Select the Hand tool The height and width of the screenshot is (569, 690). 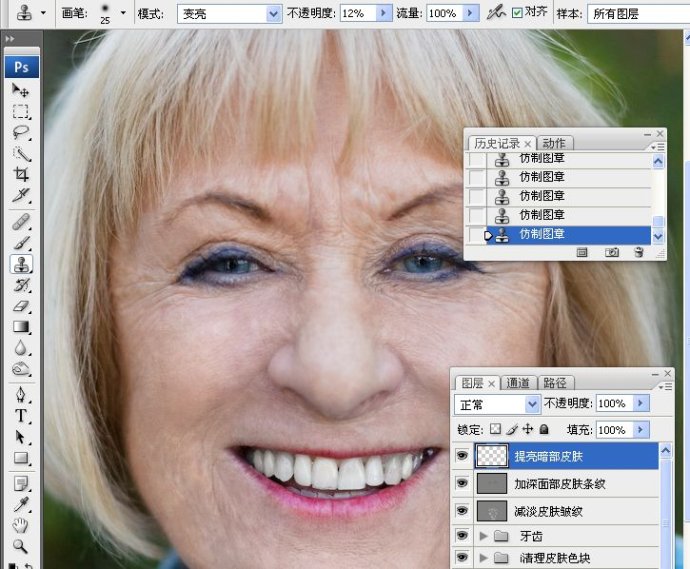(20, 525)
